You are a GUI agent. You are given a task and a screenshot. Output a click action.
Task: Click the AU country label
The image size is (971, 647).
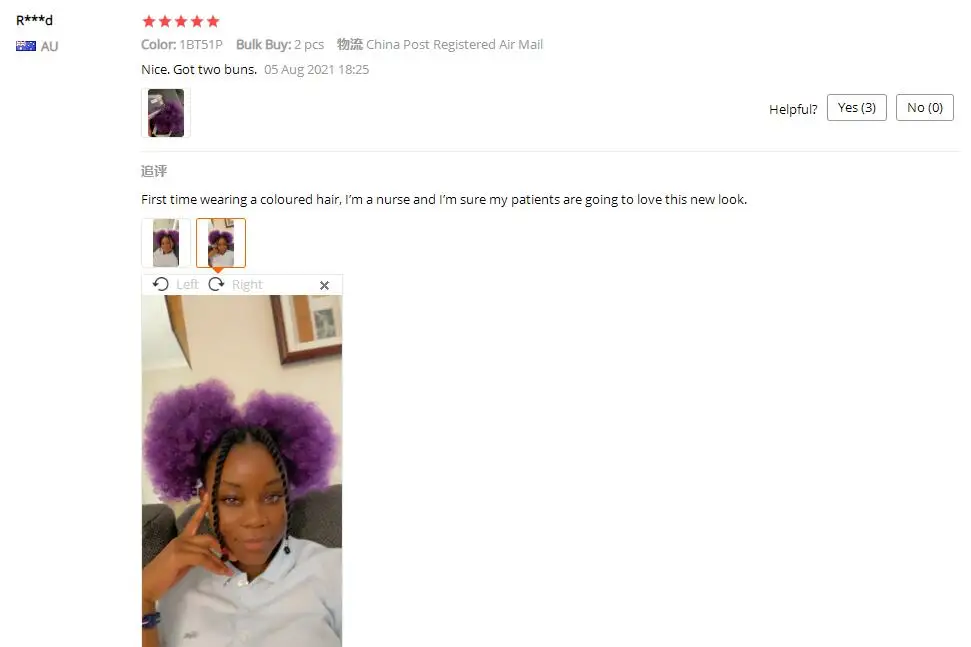click(50, 46)
